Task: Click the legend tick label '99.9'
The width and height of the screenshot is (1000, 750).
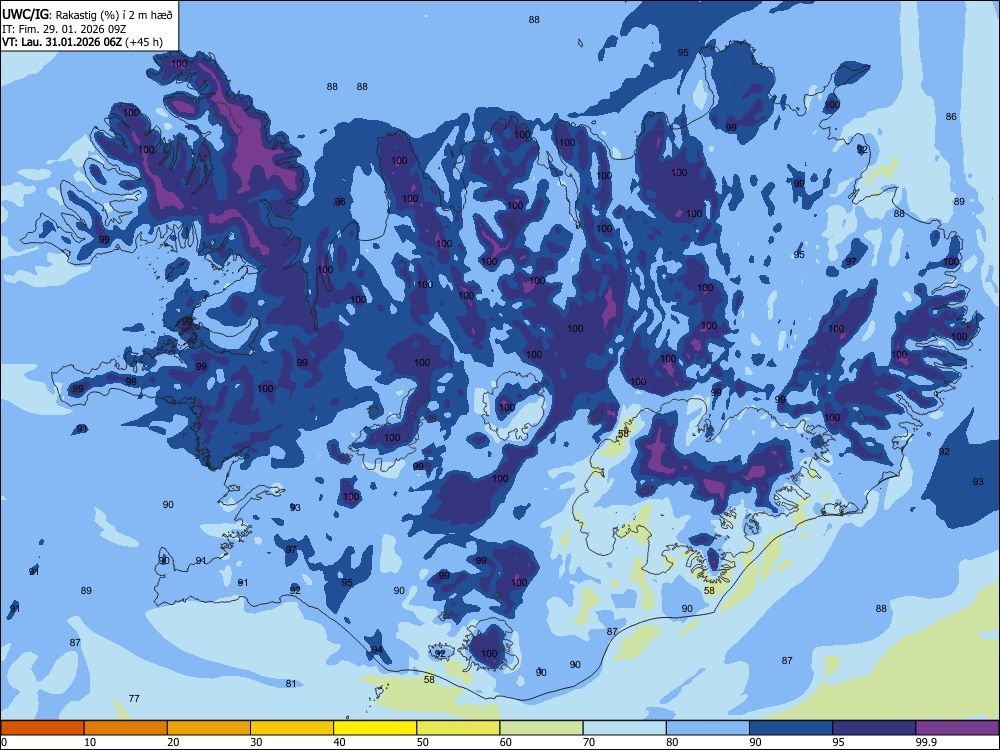Action: click(x=926, y=742)
